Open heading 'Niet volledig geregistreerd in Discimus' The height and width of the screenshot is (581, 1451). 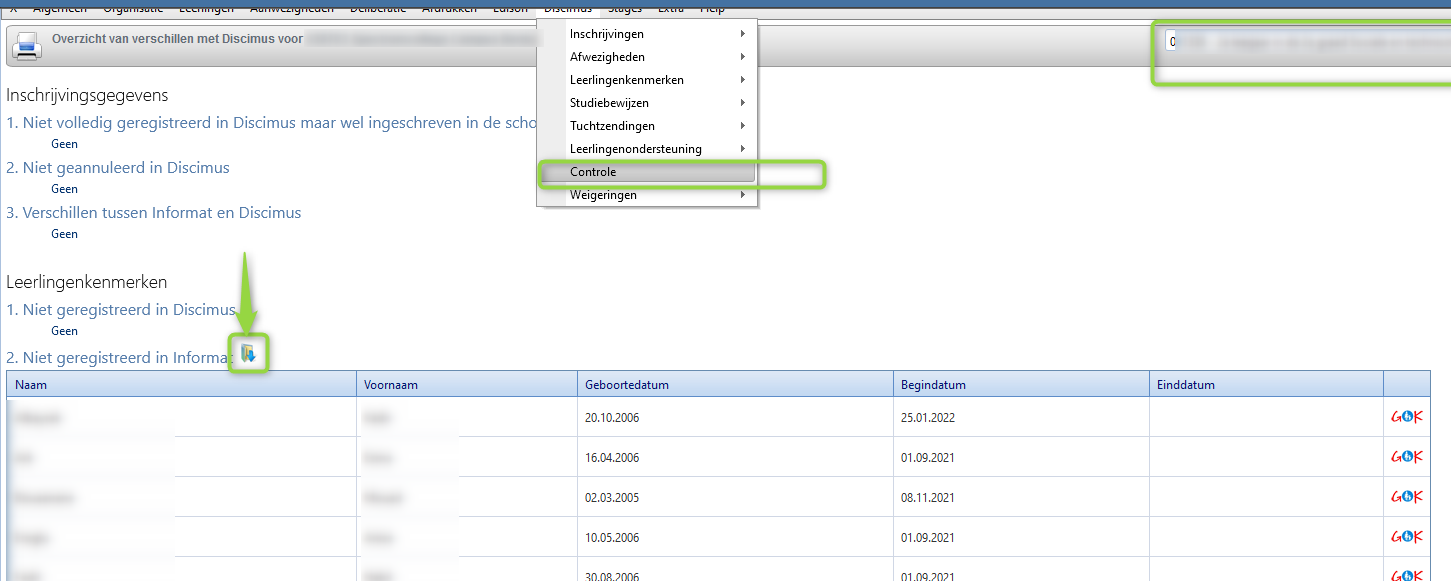point(272,123)
